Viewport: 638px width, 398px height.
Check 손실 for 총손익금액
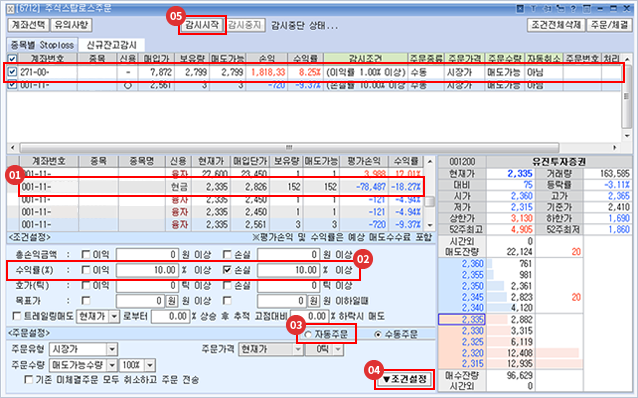[227, 255]
